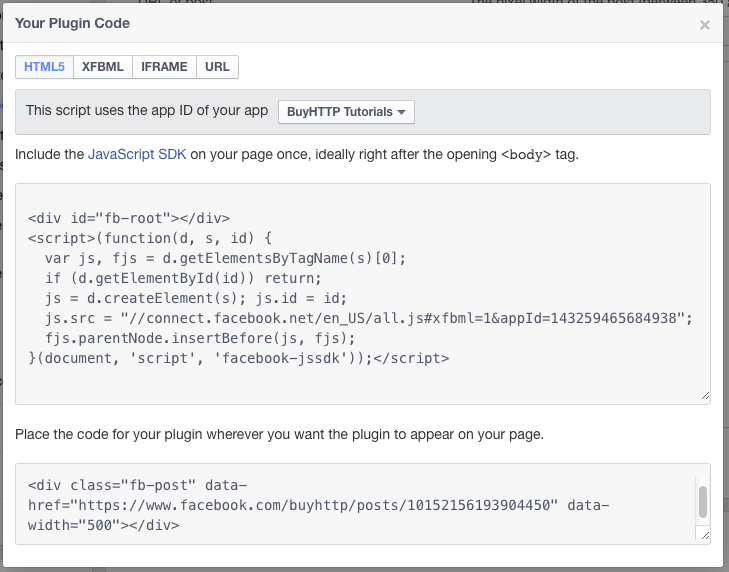Click the body tag text in instructions
Viewport: 729px width, 572px height.
525,155
